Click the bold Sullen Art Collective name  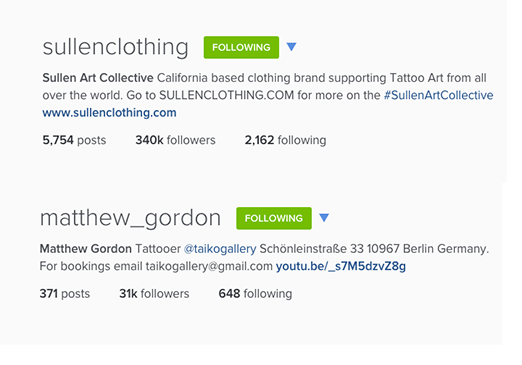pyautogui.click(x=98, y=78)
